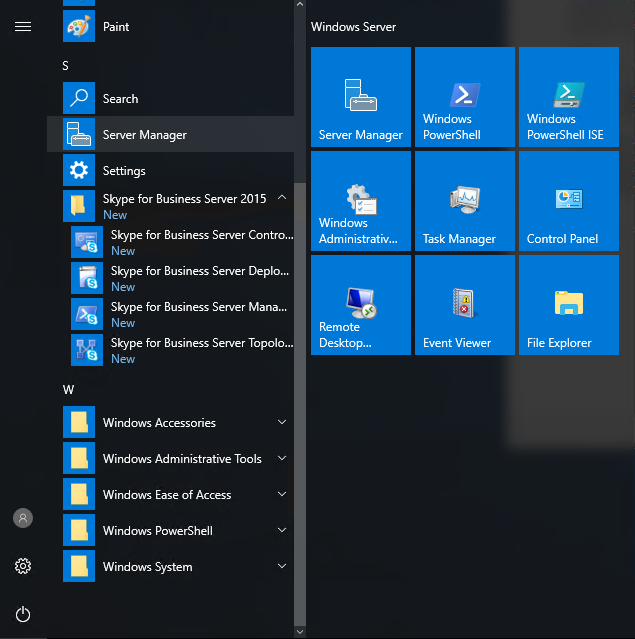Open the hamburger menu at the top left

23,26
